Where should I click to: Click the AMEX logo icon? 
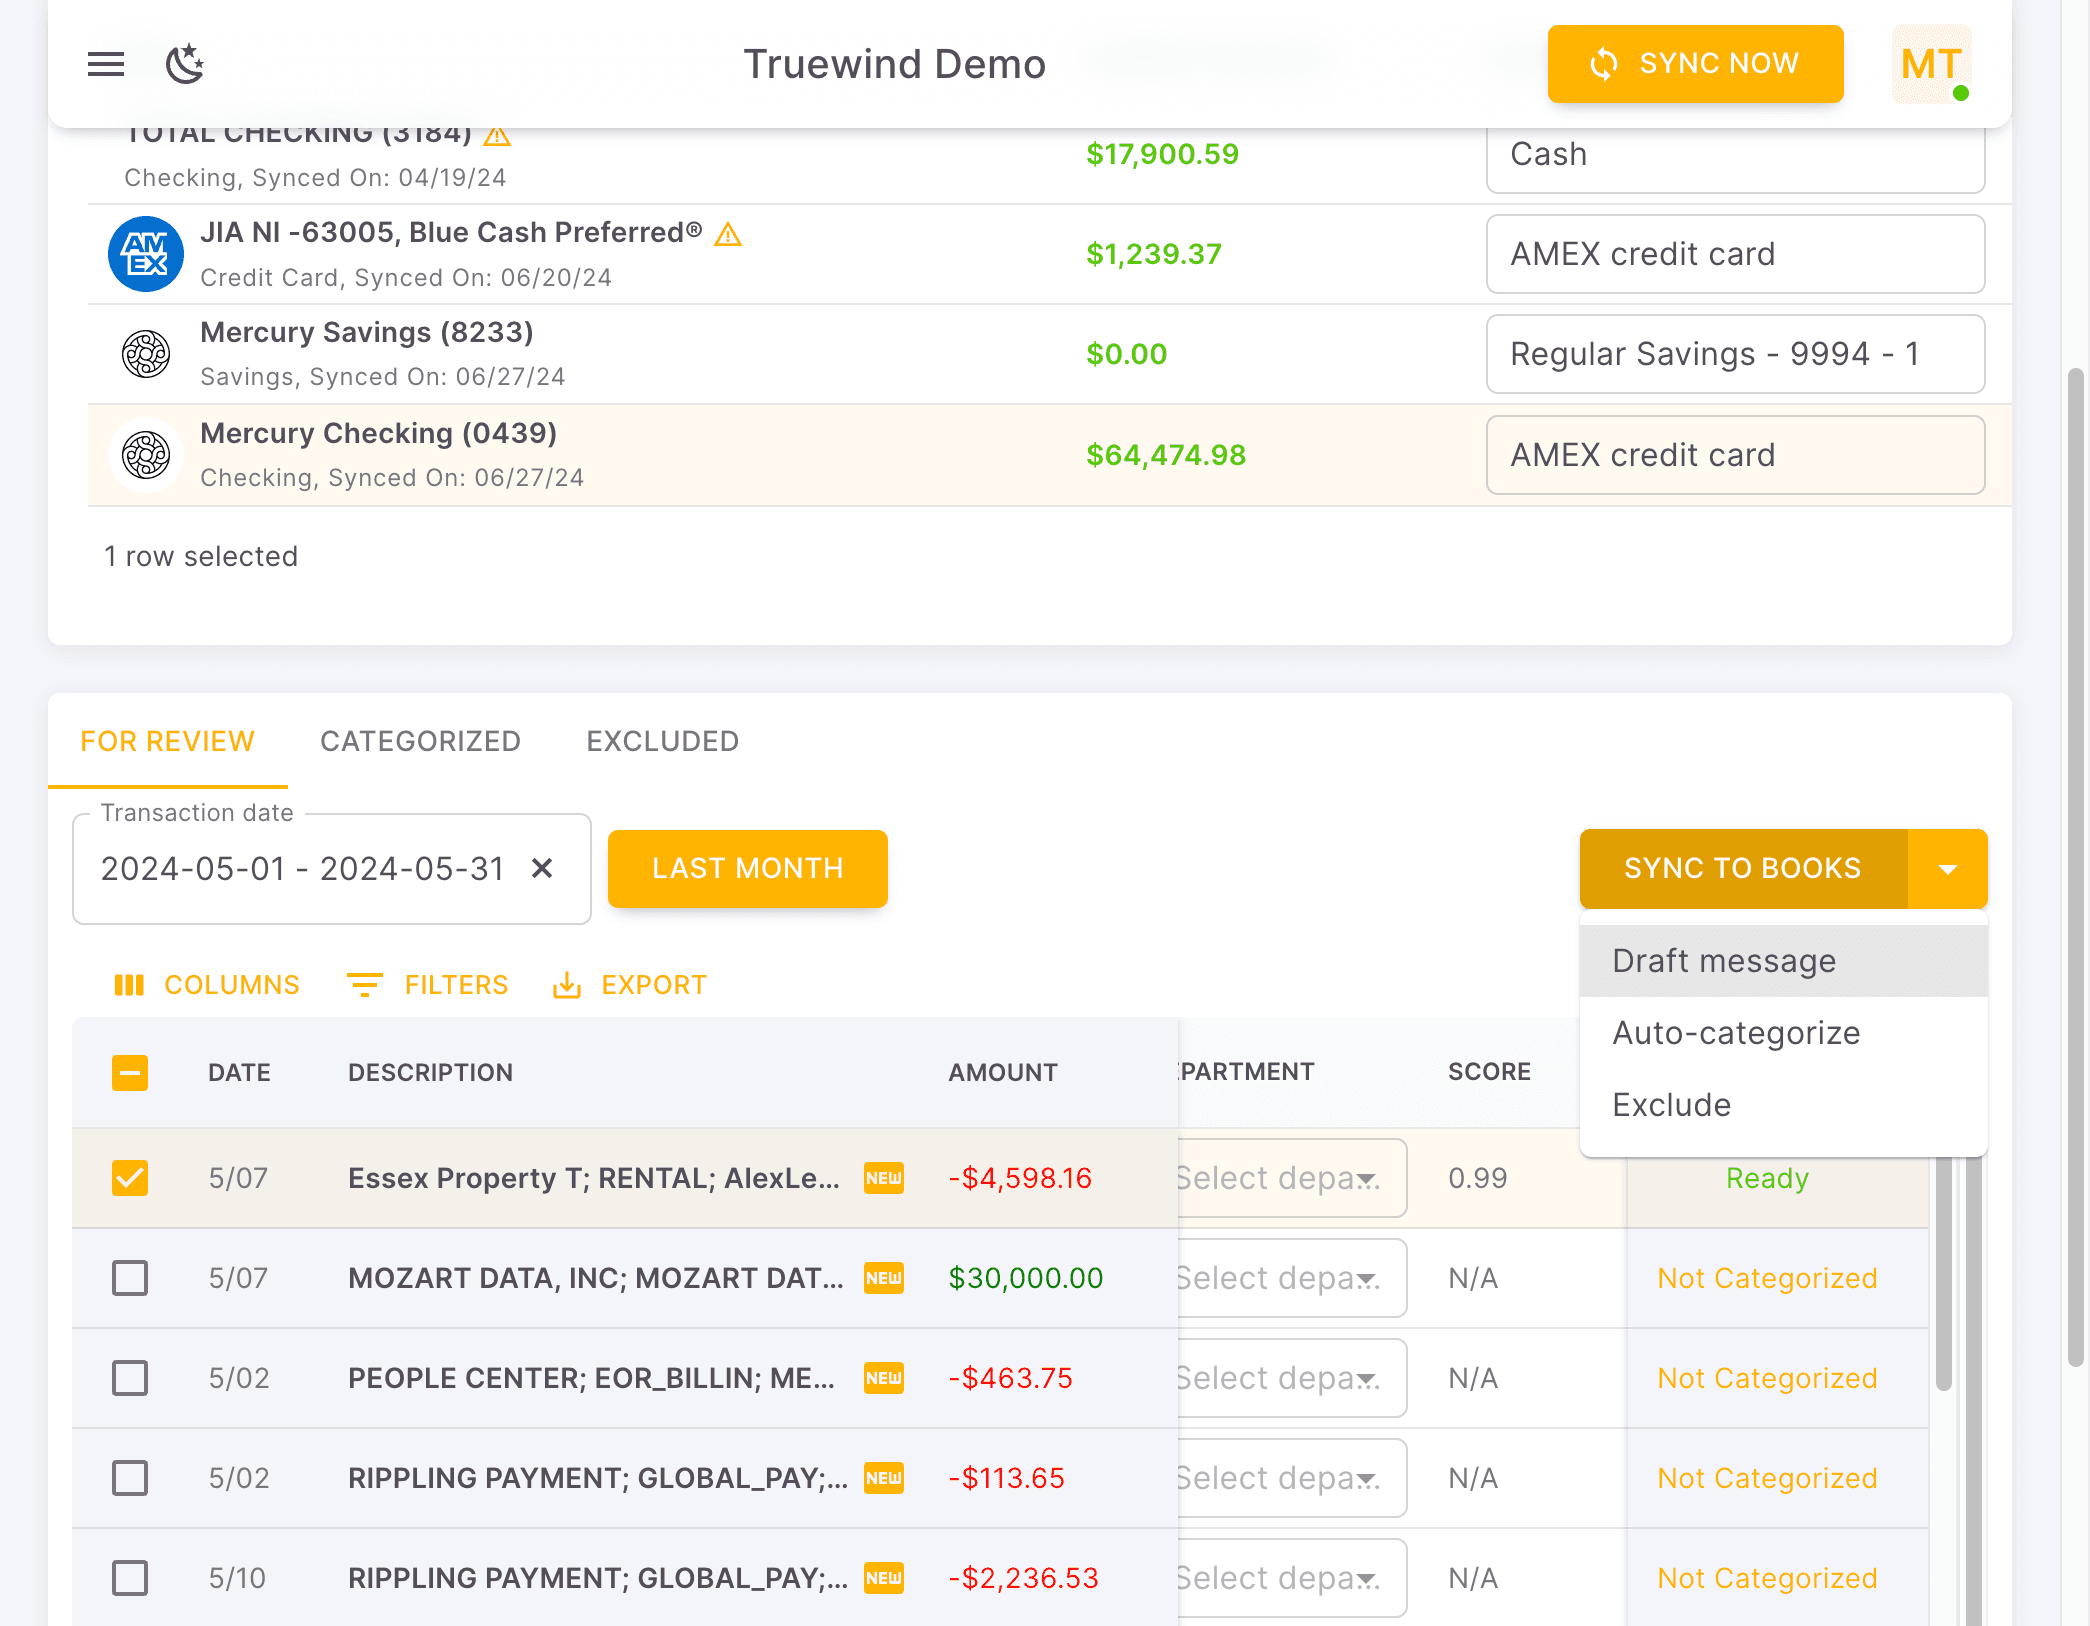click(146, 254)
